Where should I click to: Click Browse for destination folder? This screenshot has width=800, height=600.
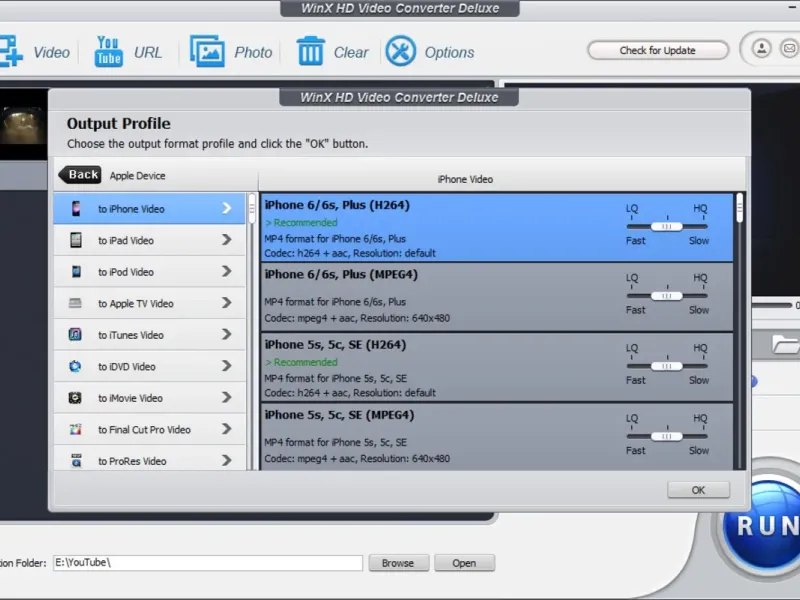click(x=398, y=563)
